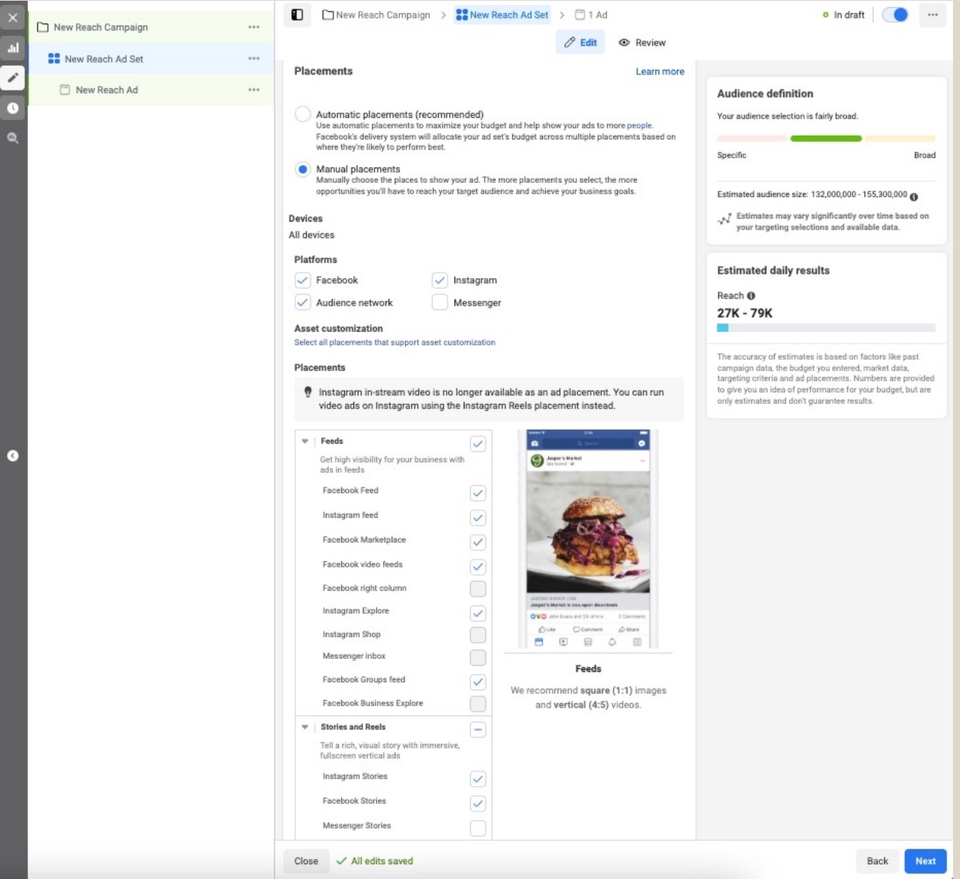Click the Close button
Viewport: 960px width, 879px height.
point(306,861)
